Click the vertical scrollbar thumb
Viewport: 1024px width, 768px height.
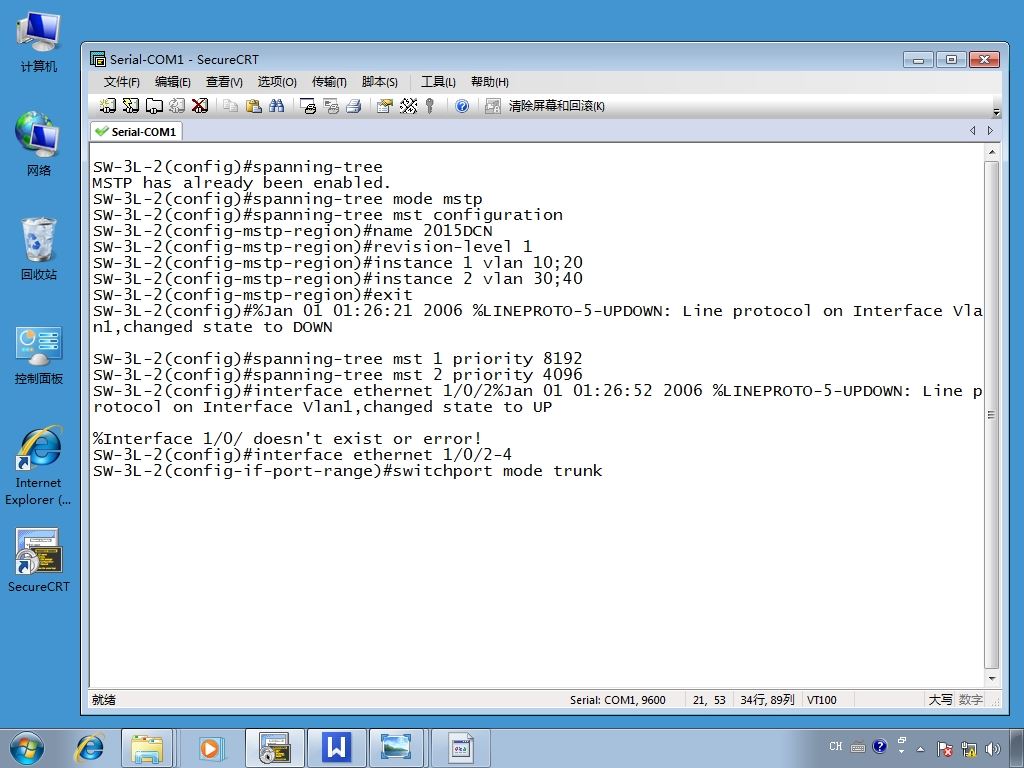click(991, 415)
